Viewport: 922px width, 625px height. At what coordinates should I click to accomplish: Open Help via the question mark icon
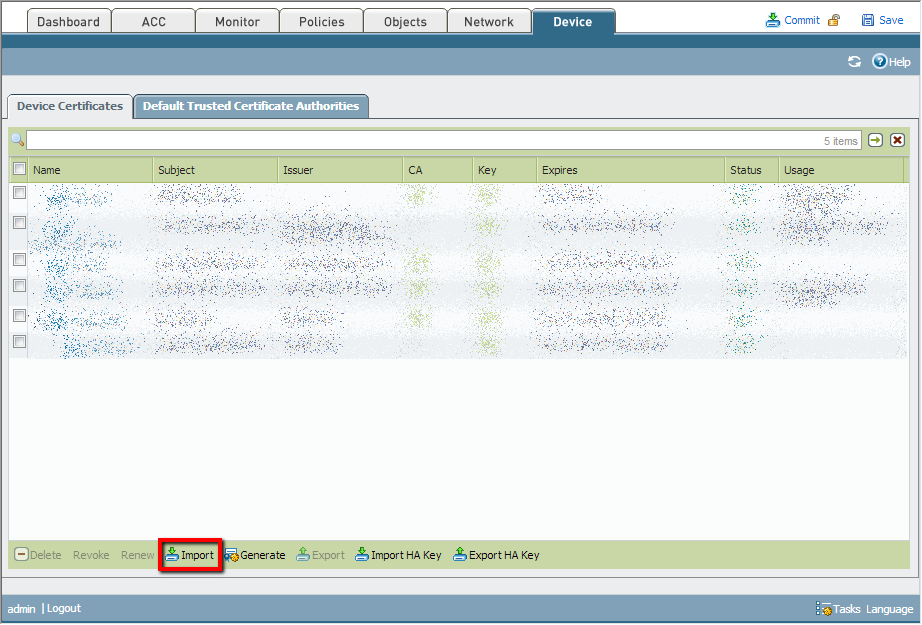(x=879, y=61)
